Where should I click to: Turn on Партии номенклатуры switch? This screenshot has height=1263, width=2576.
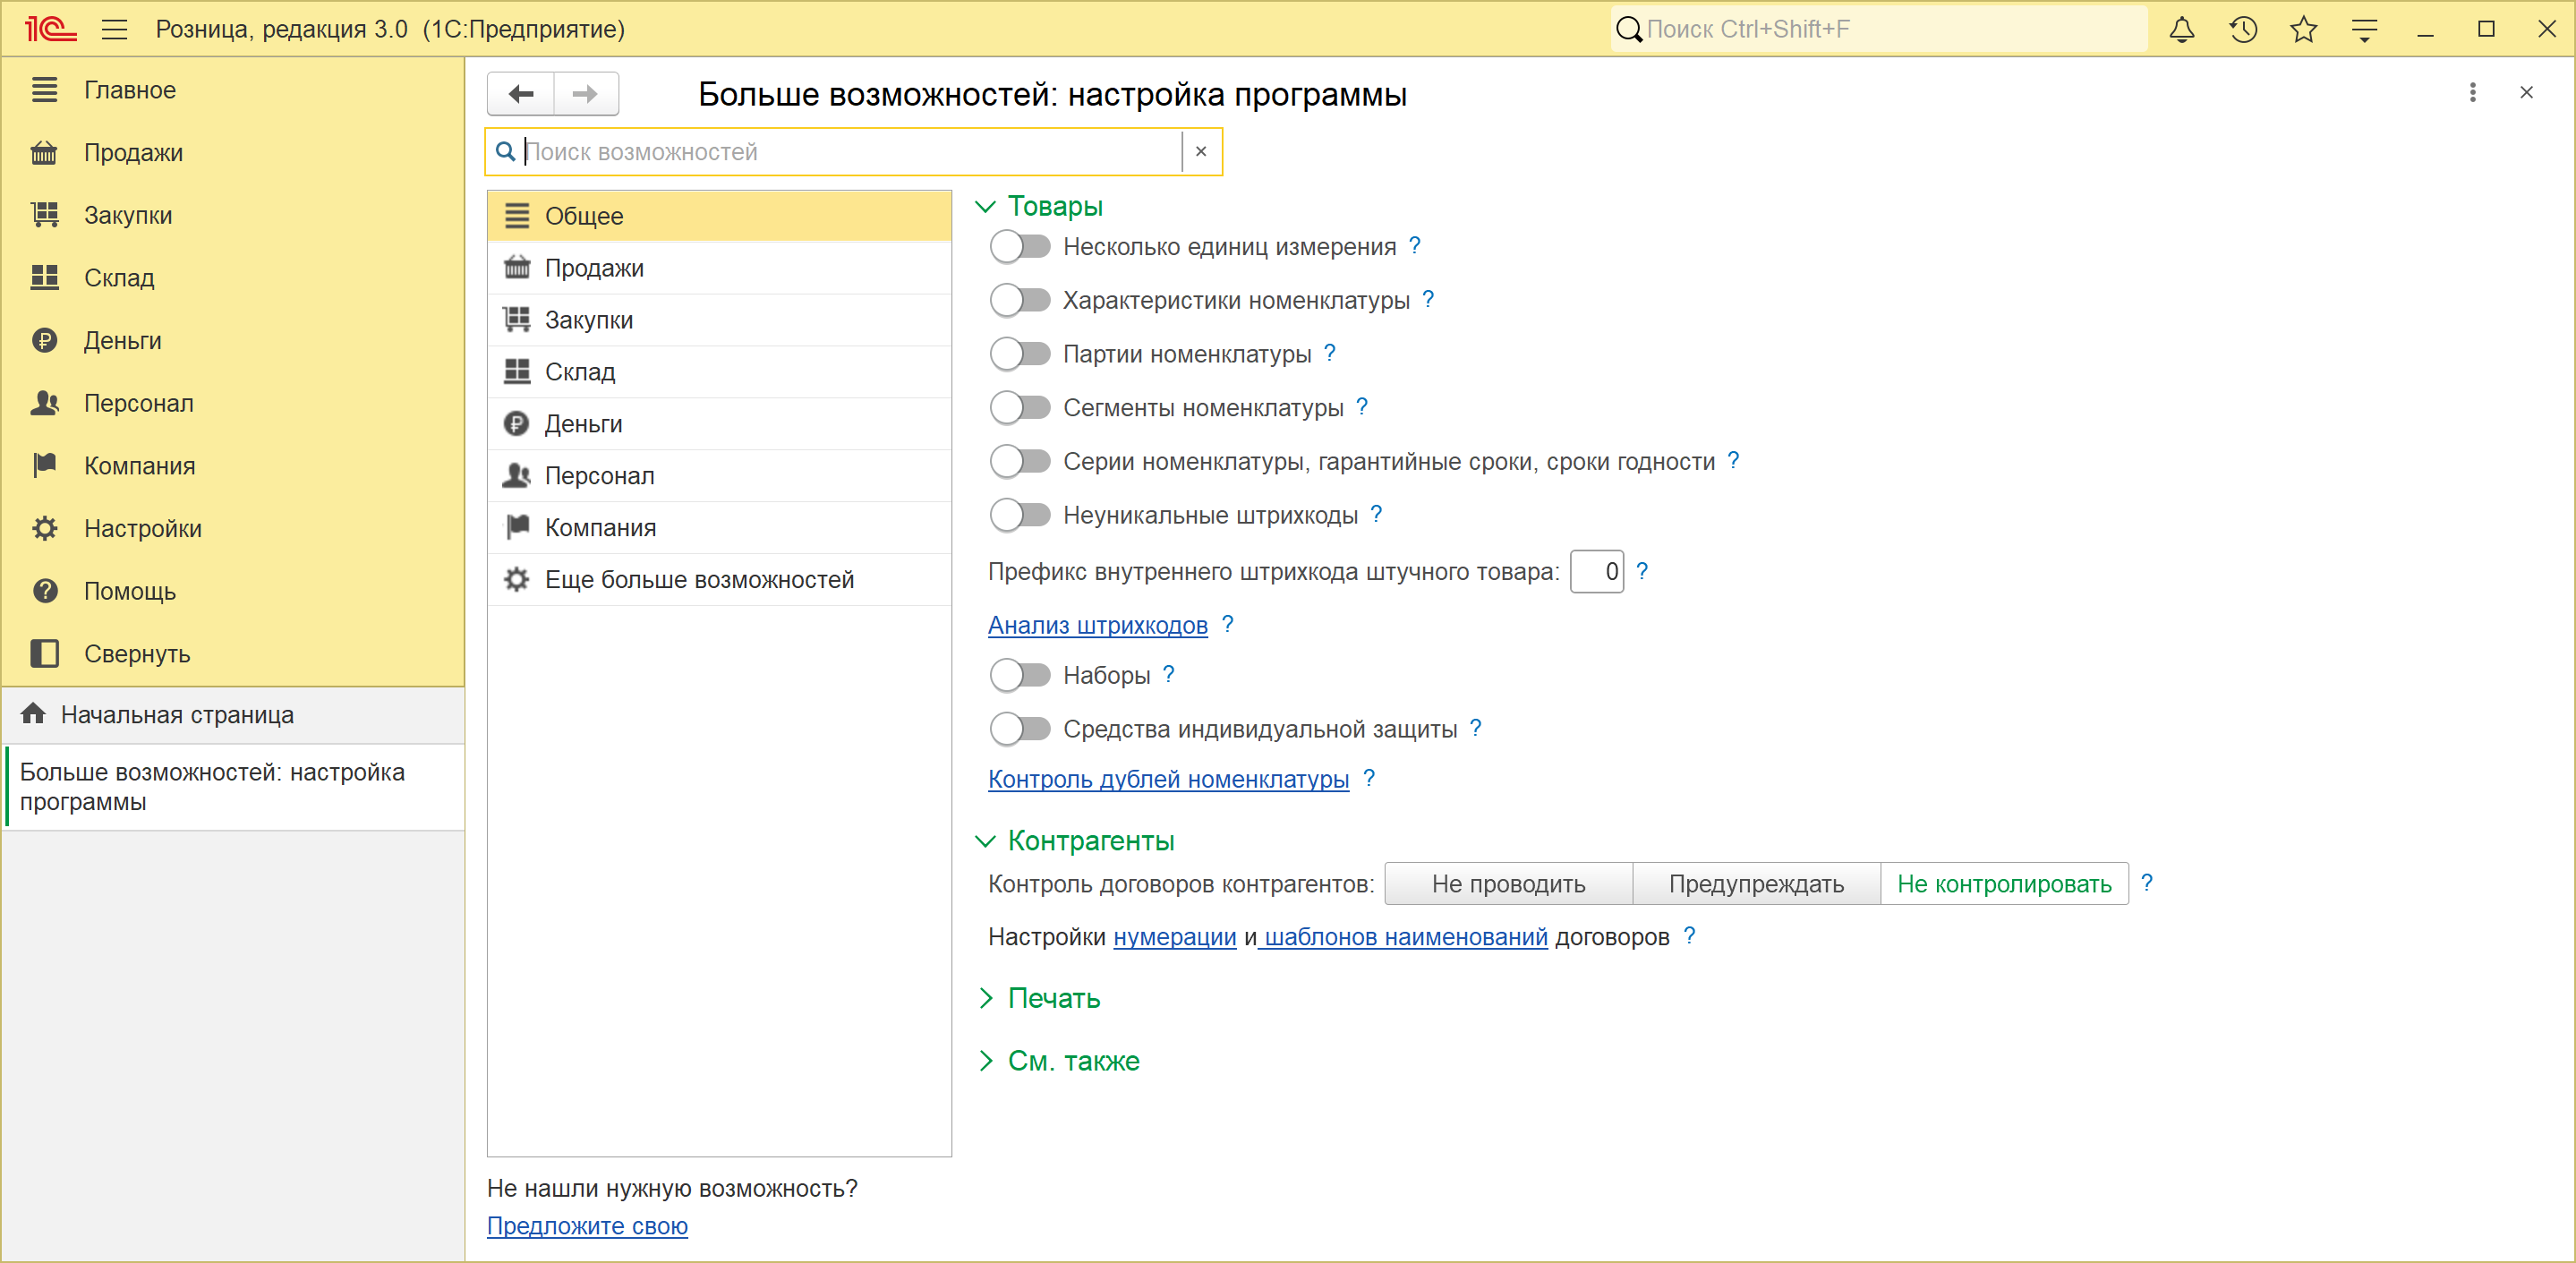click(x=1020, y=354)
